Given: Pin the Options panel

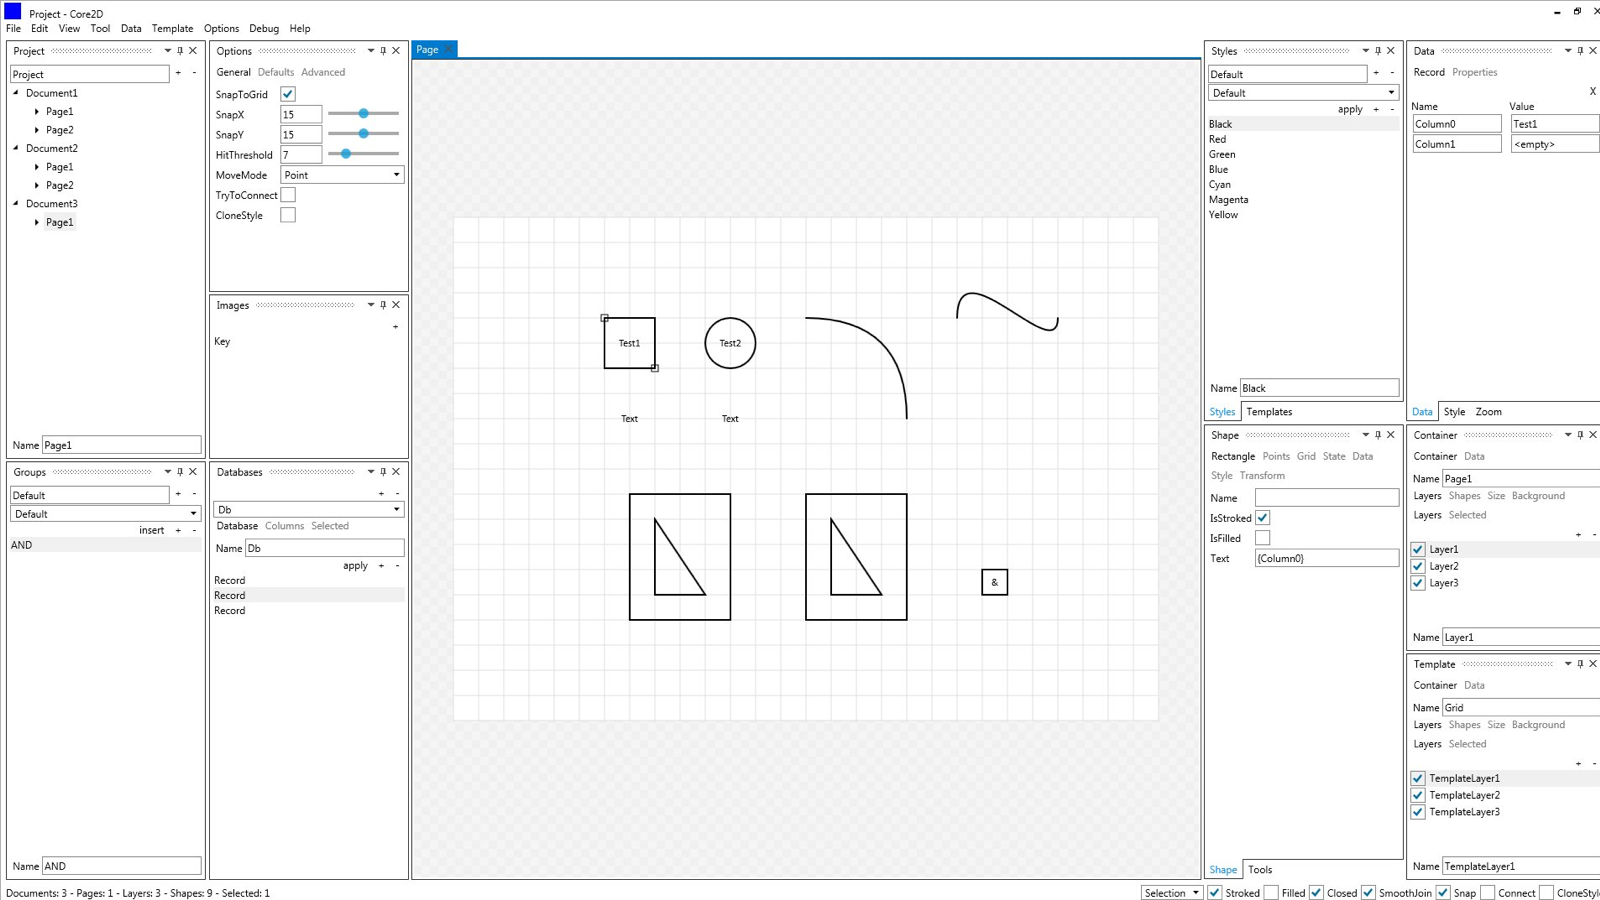Looking at the screenshot, I should pyautogui.click(x=381, y=50).
